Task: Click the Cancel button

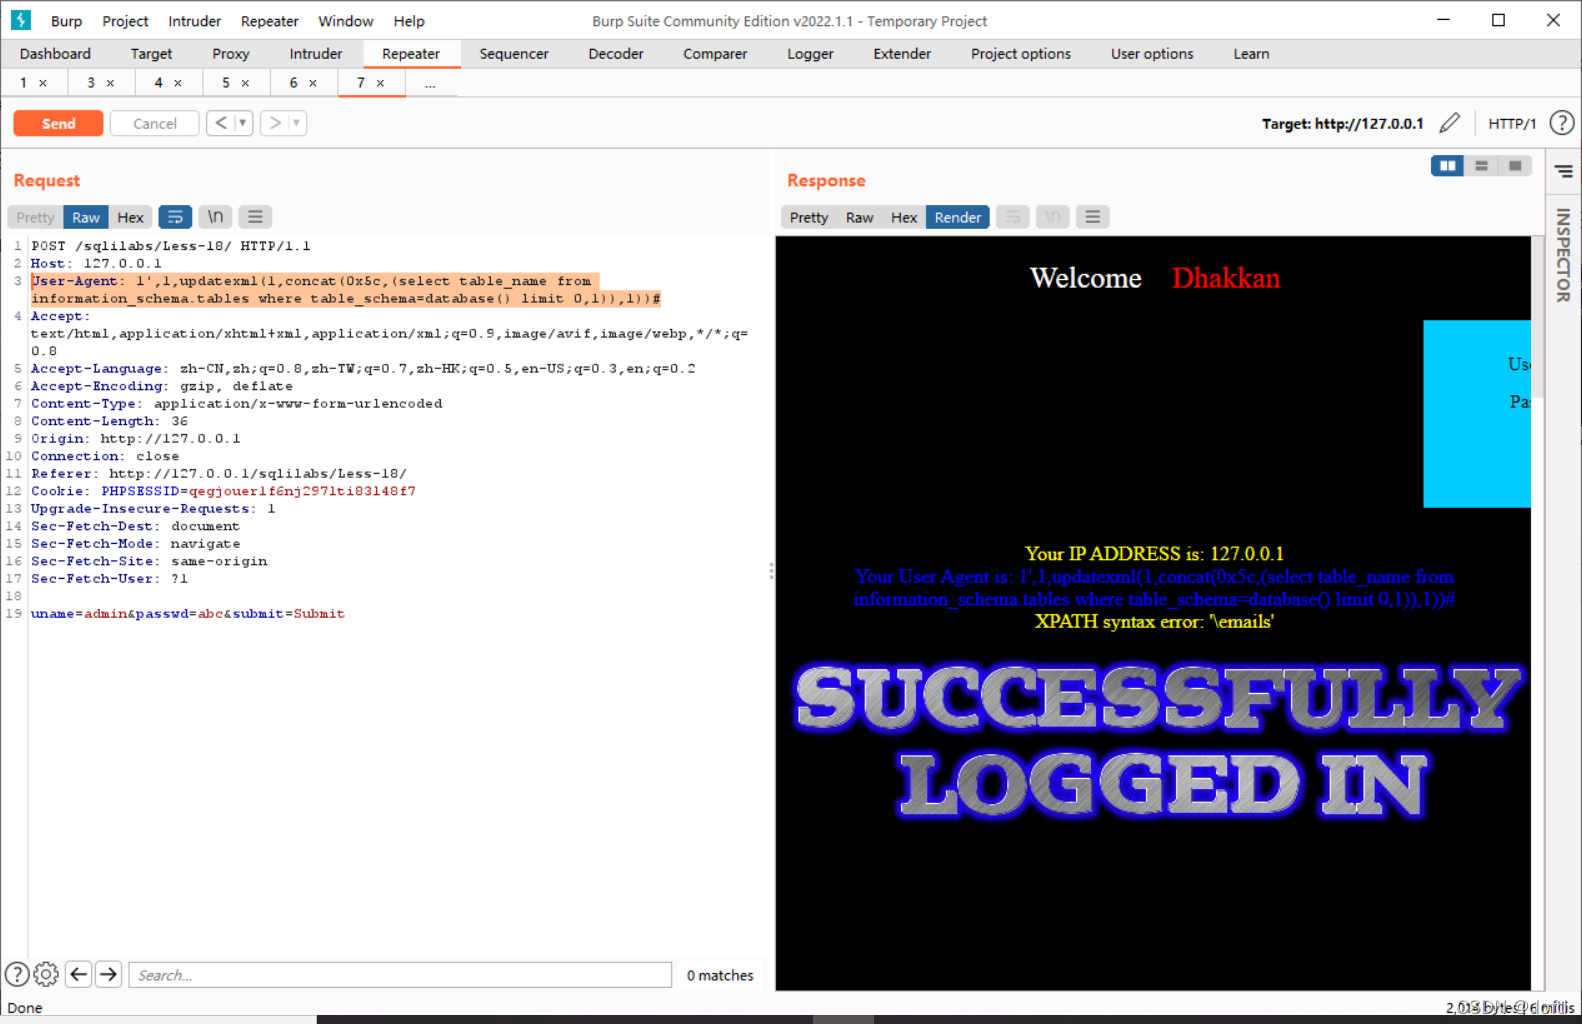Action: click(155, 123)
